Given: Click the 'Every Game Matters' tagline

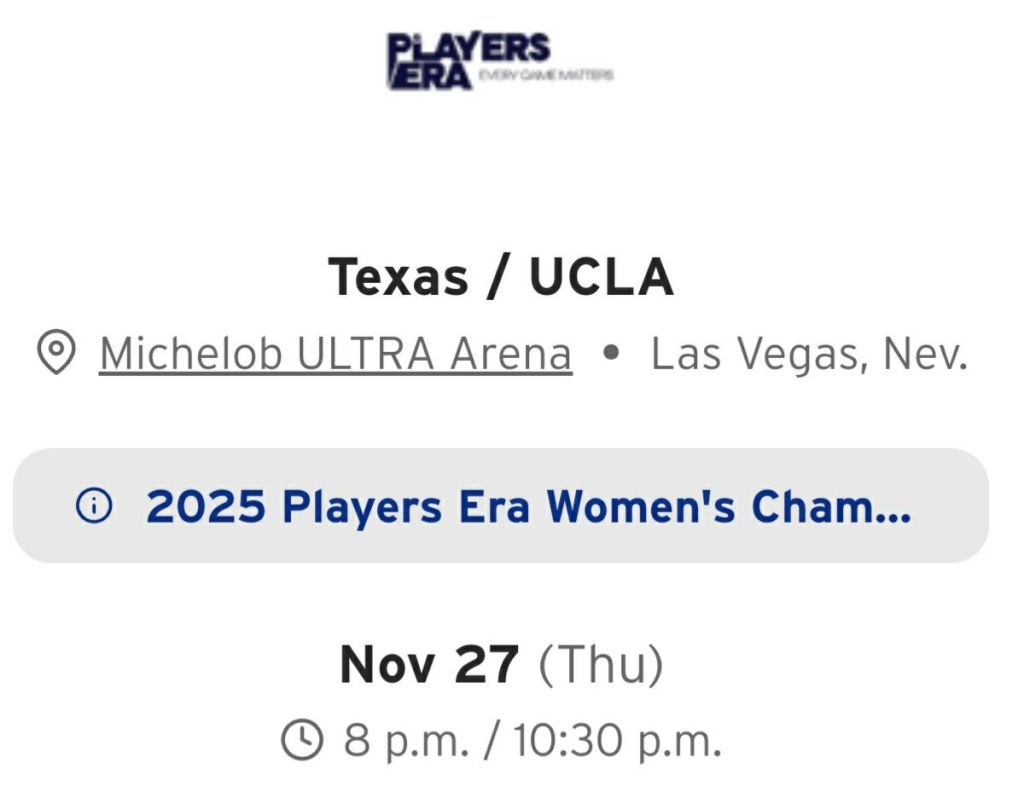Looking at the screenshot, I should (545, 76).
